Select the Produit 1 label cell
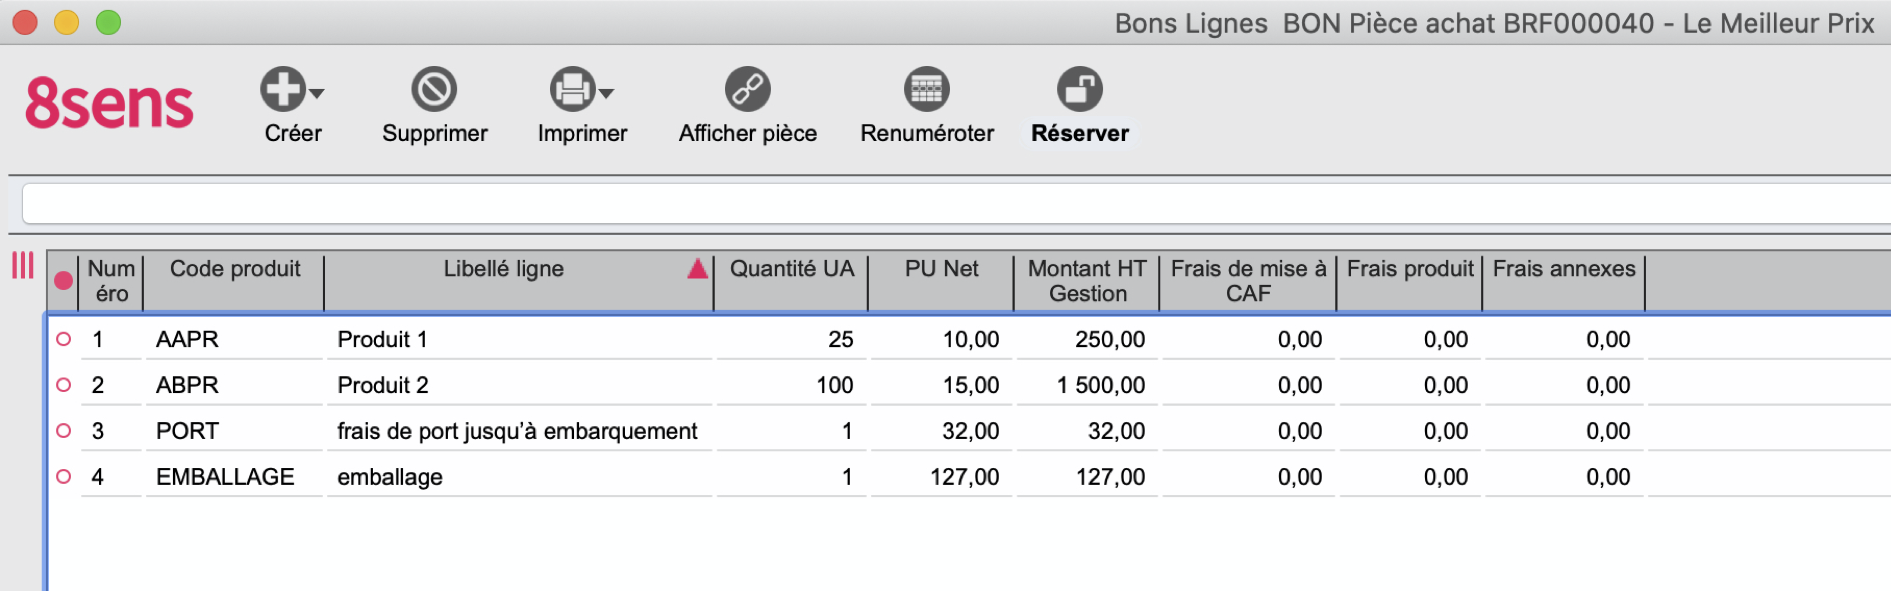 pos(519,339)
